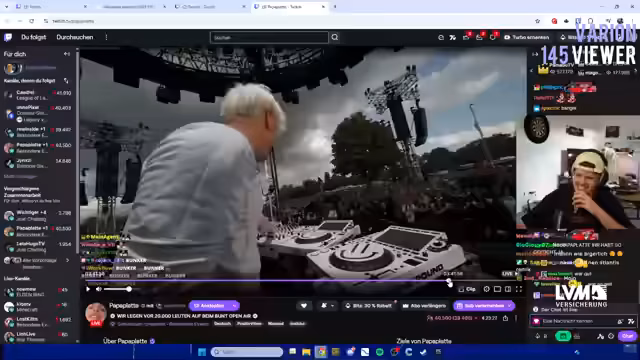The width and height of the screenshot is (640, 360).
Task: Open recommended channel LetsHugoTV
Action: point(37,247)
